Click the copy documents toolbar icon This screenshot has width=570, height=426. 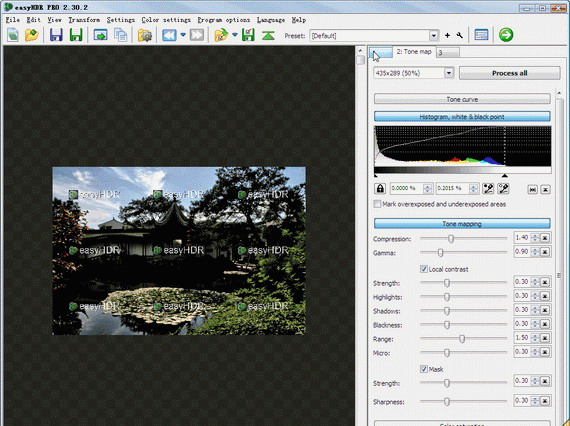120,35
